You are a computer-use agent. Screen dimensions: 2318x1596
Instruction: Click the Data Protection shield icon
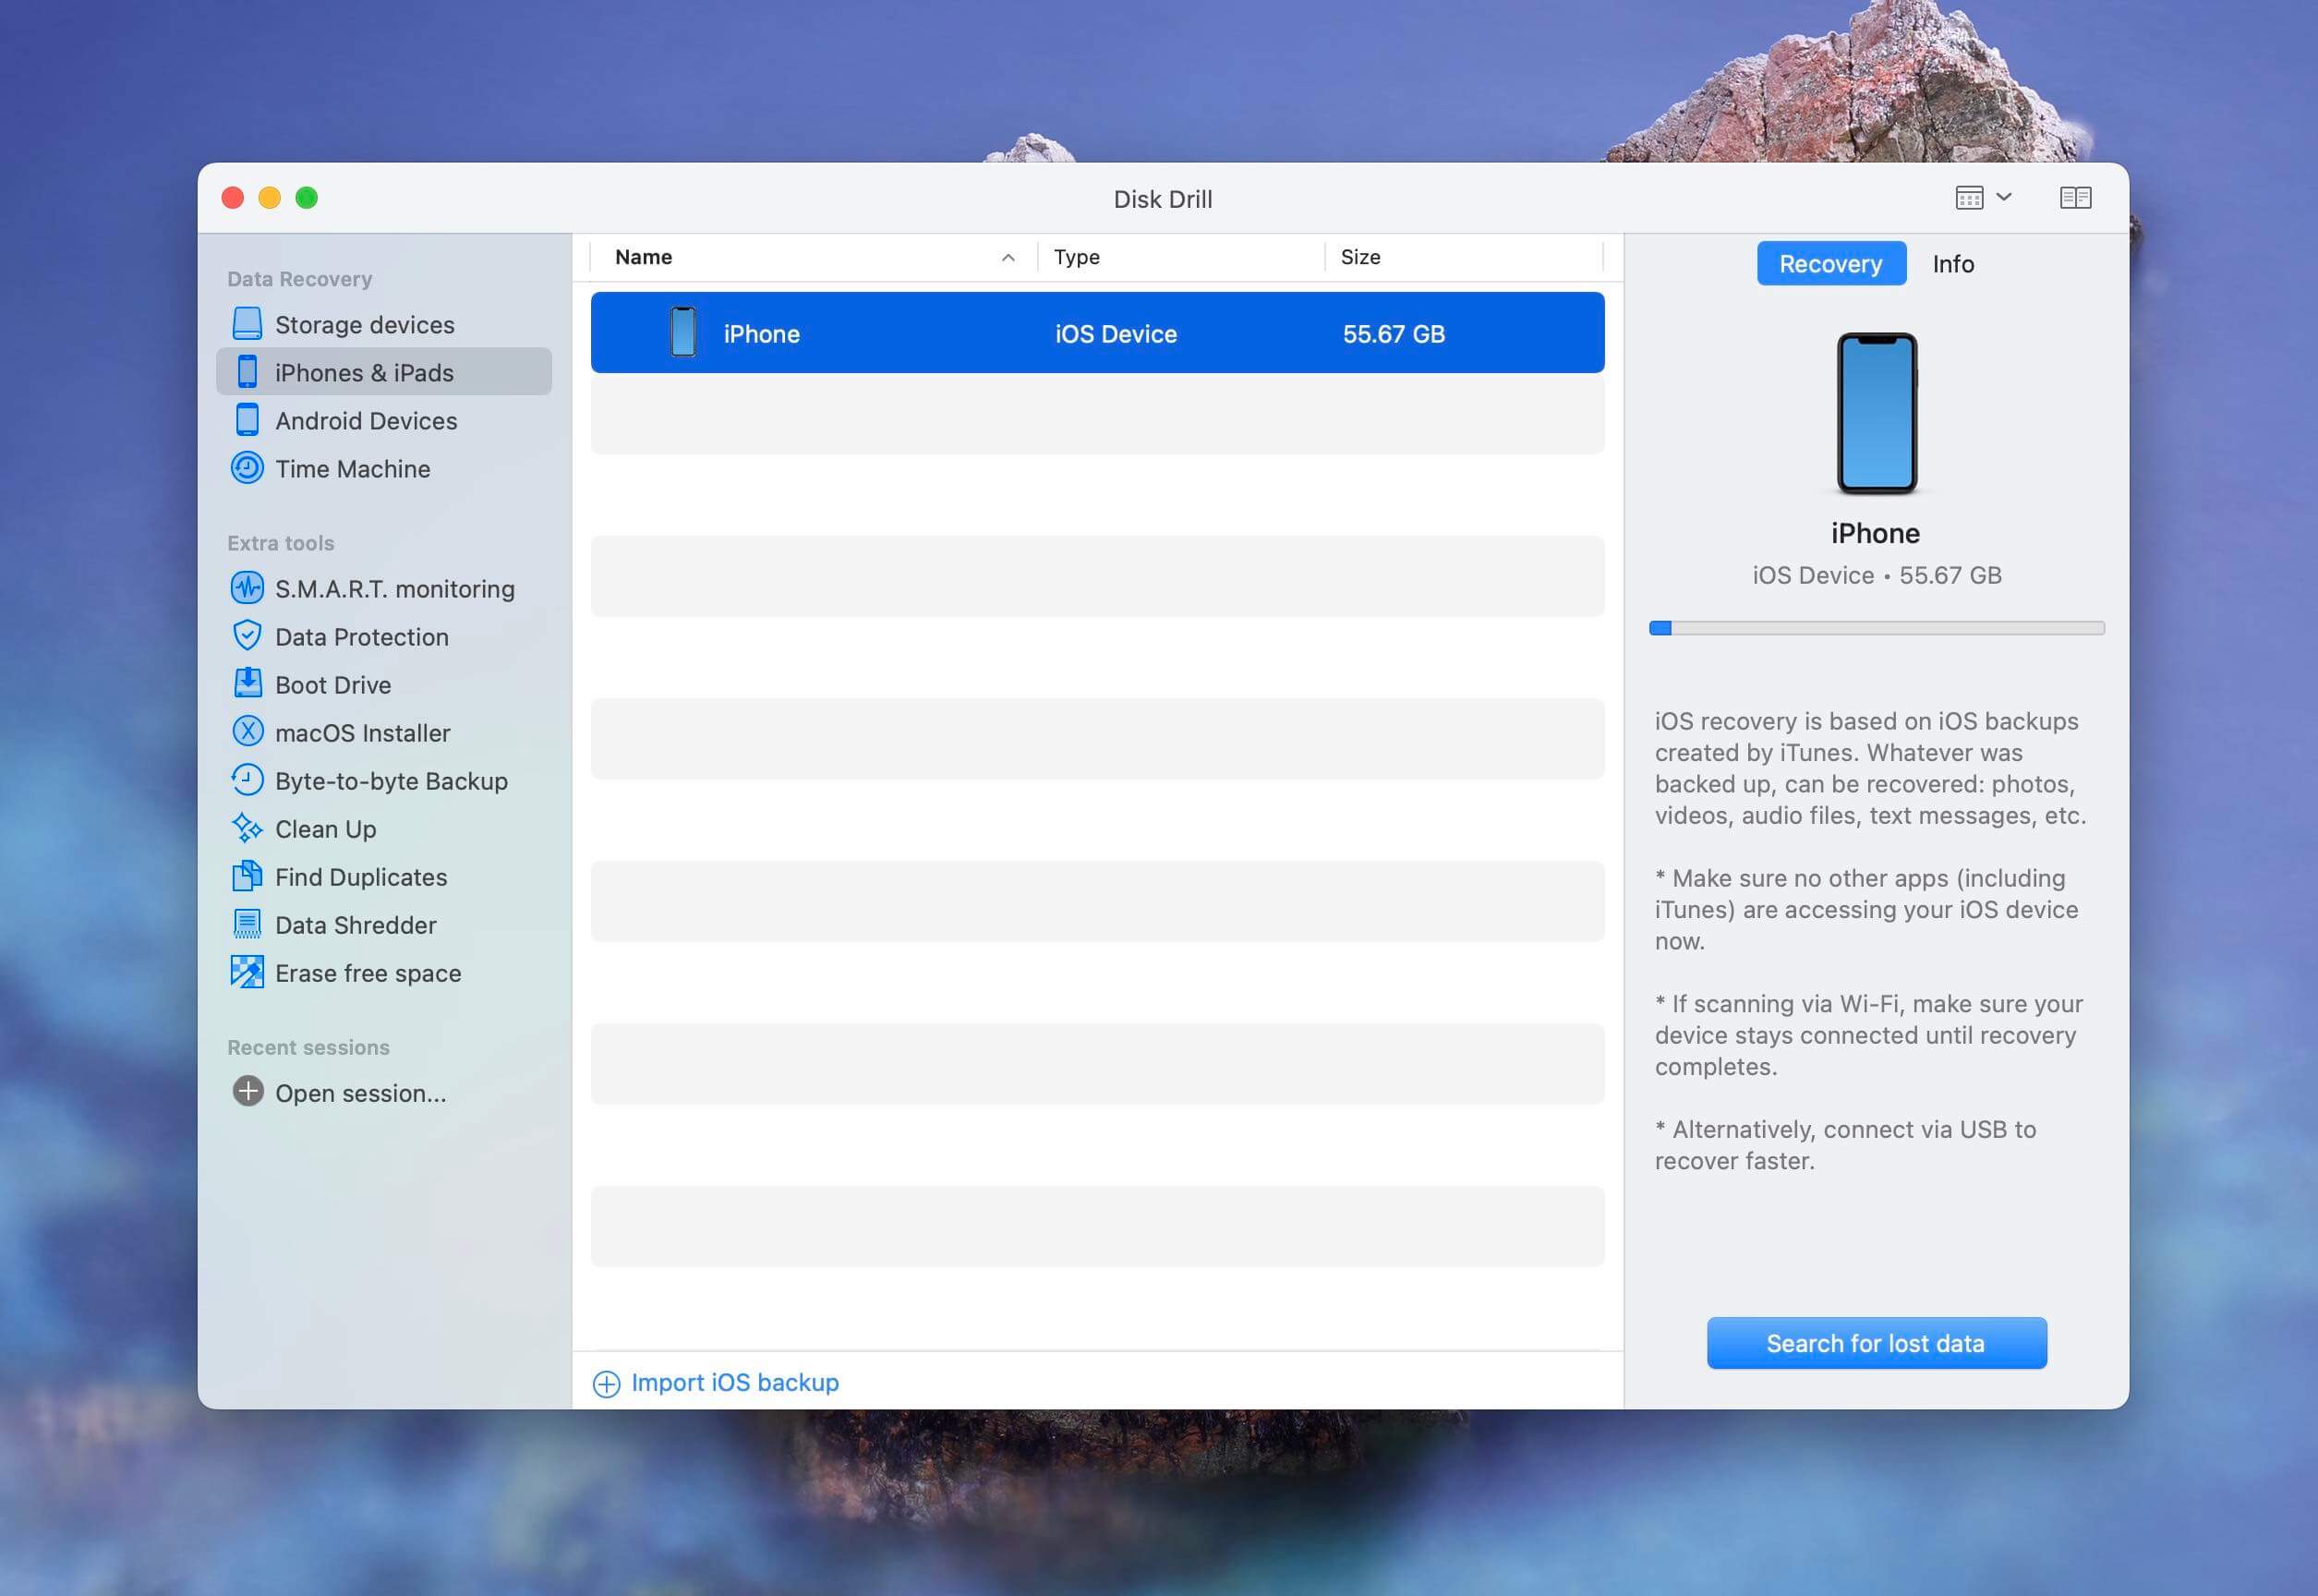[x=247, y=636]
